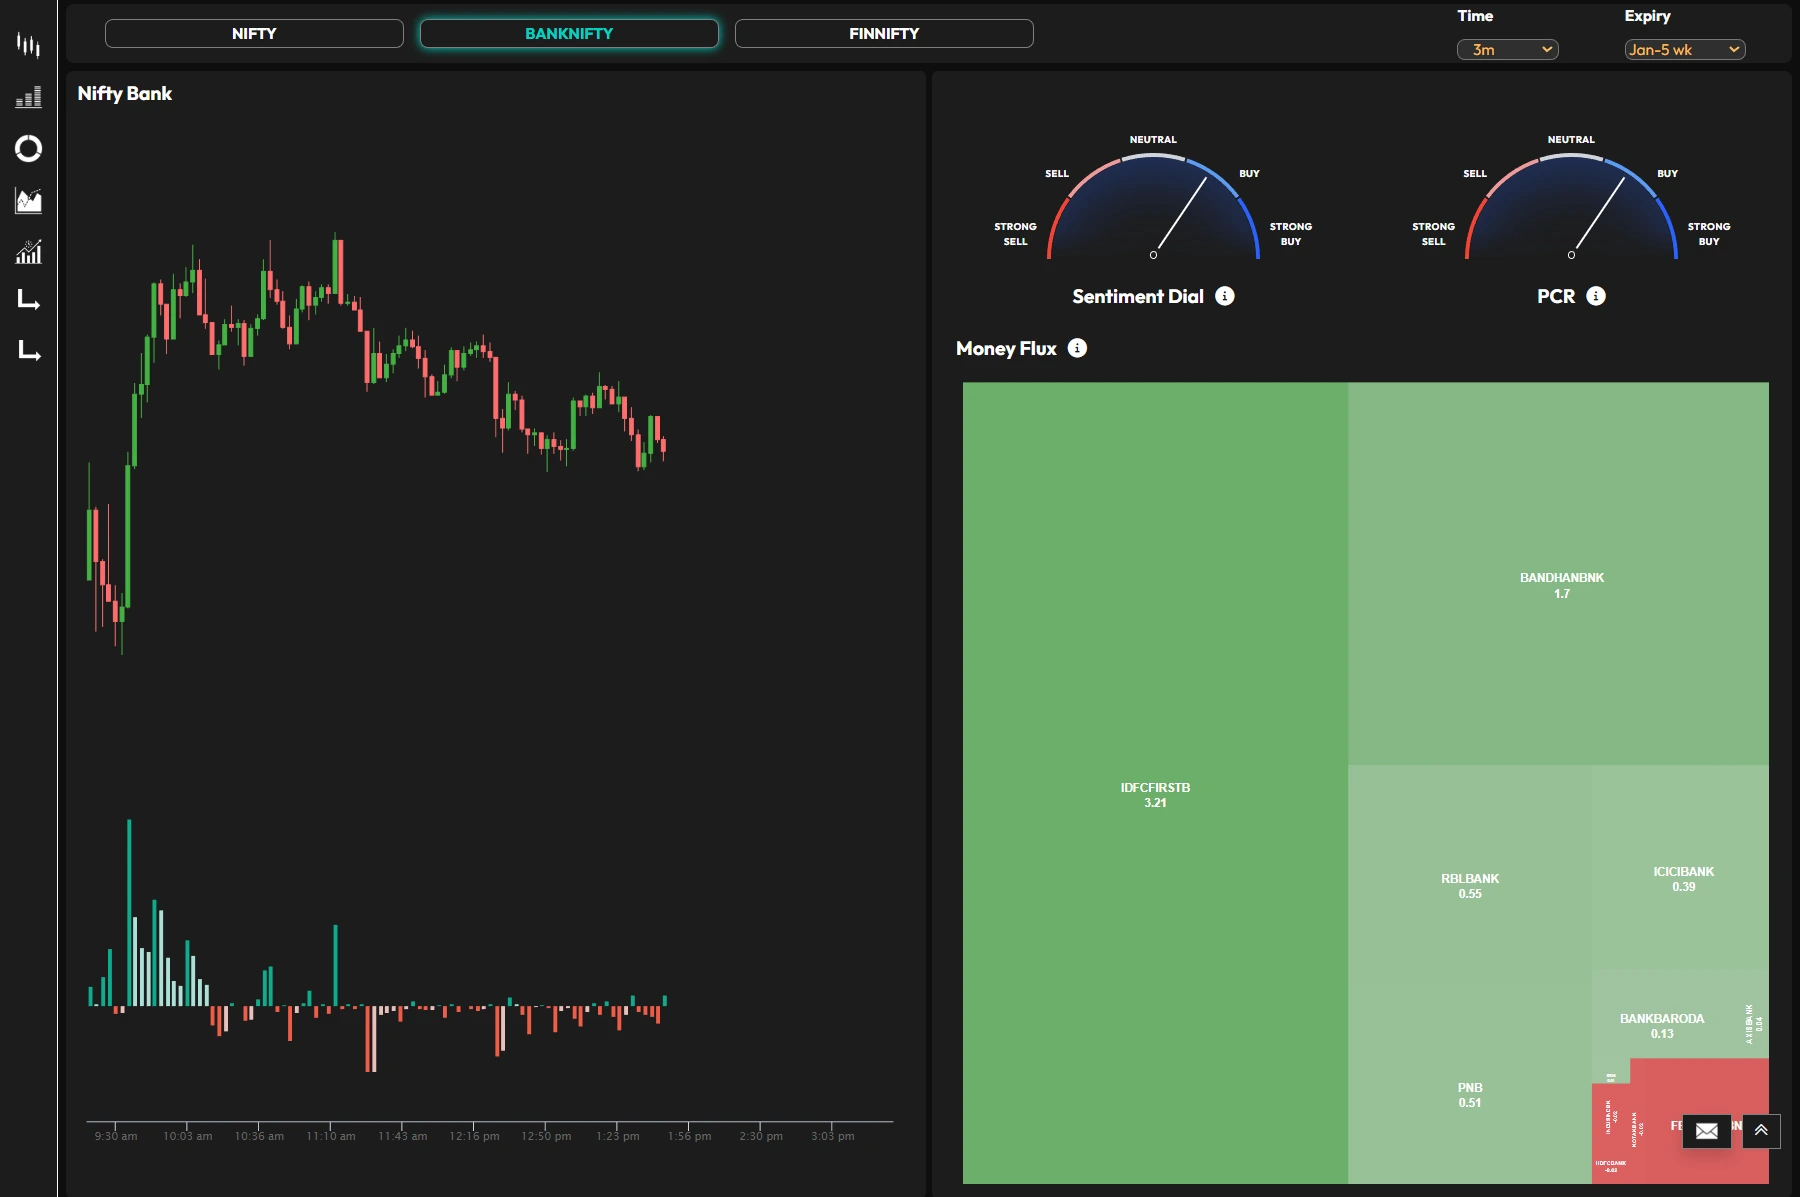Open the bar chart sidebar icon
This screenshot has height=1197, width=1800.
[28, 97]
